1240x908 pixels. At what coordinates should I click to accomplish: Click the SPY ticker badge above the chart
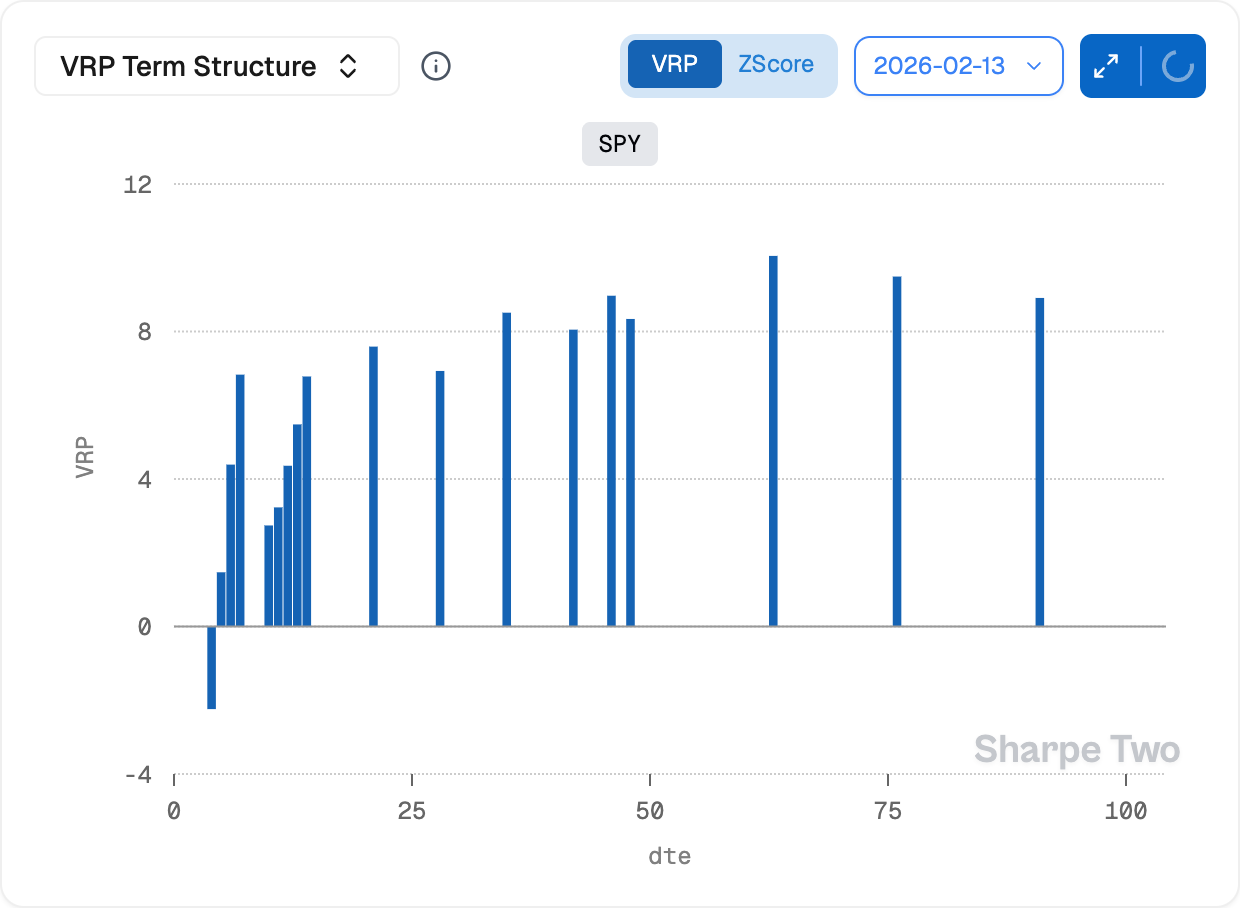tap(619, 144)
